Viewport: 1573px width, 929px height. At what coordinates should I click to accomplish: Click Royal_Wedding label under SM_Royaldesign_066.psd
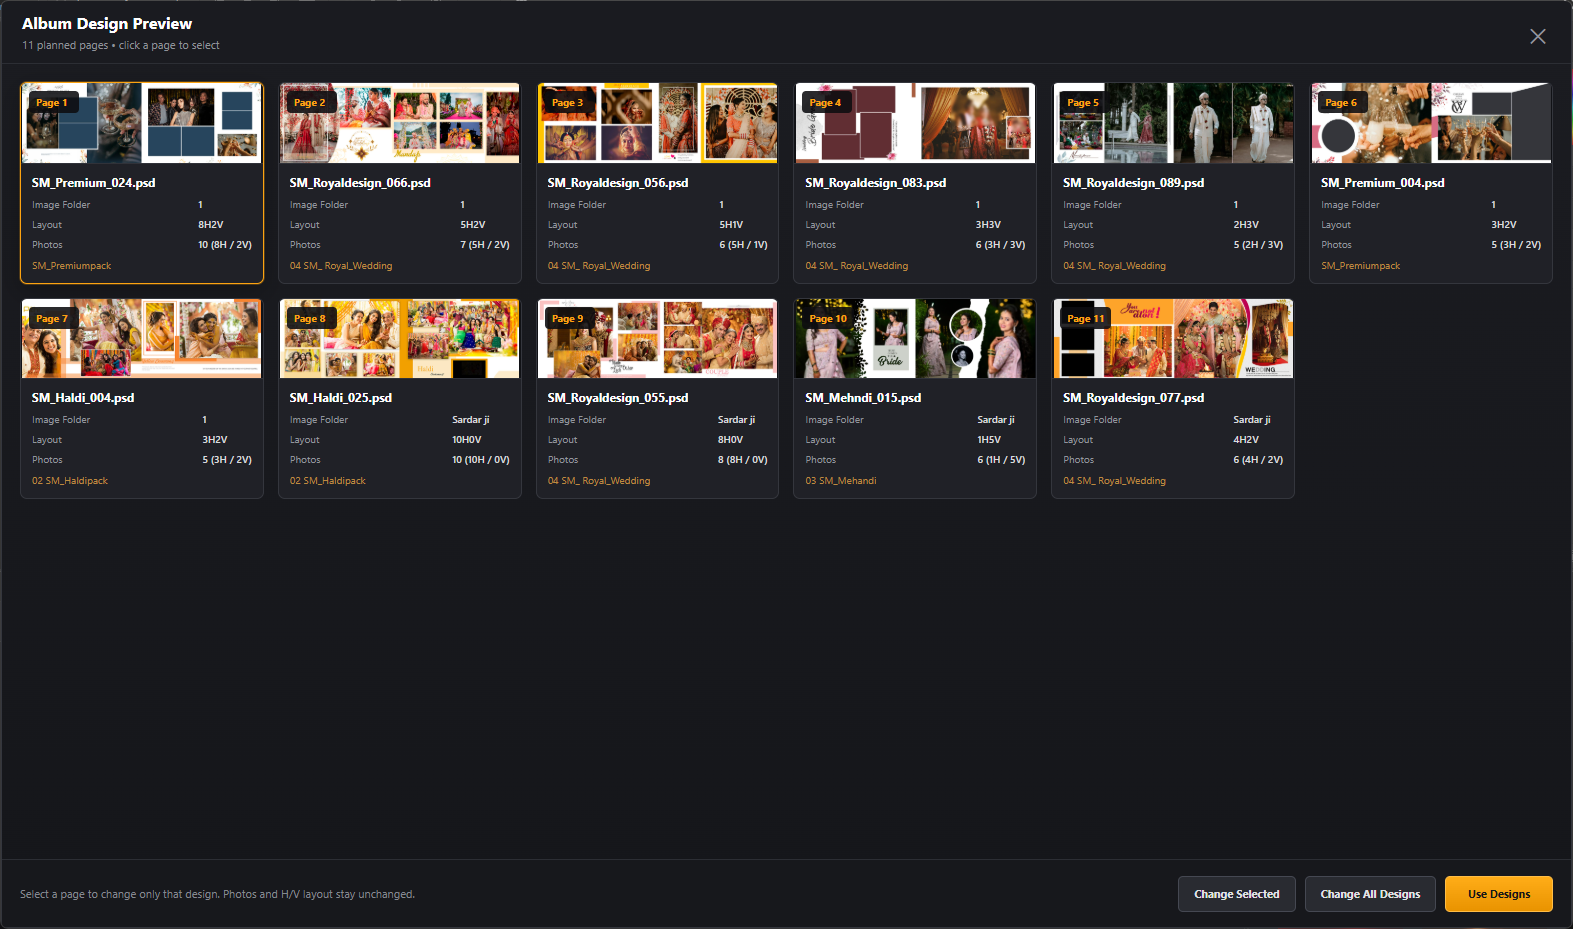(x=341, y=266)
